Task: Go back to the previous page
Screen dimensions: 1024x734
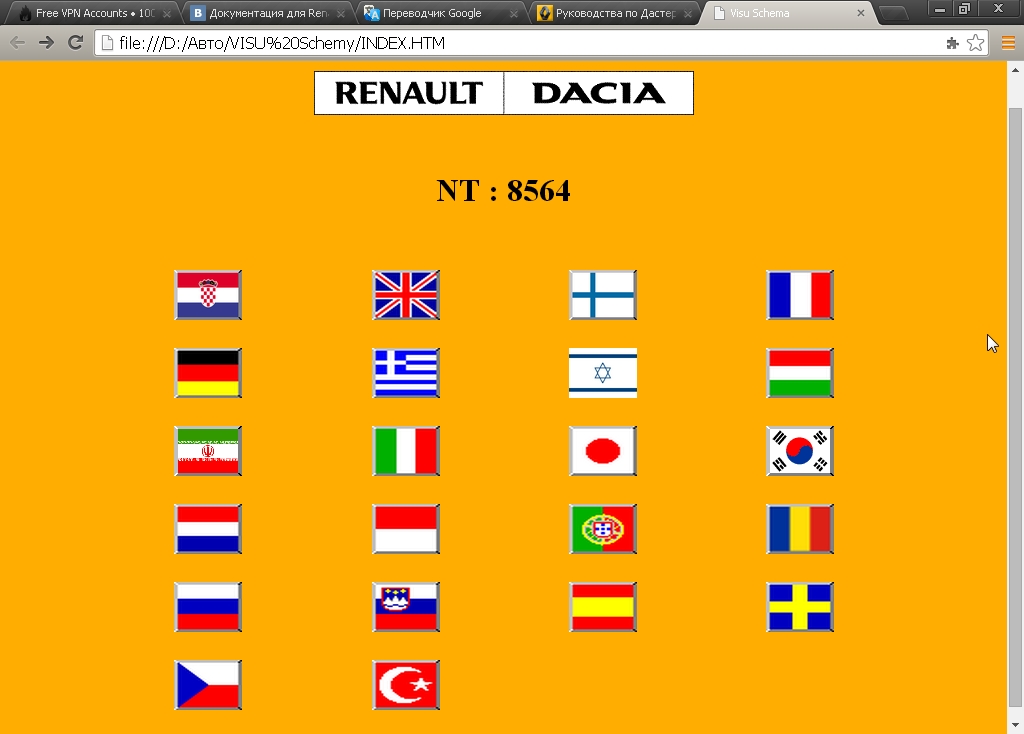Action: [x=17, y=43]
